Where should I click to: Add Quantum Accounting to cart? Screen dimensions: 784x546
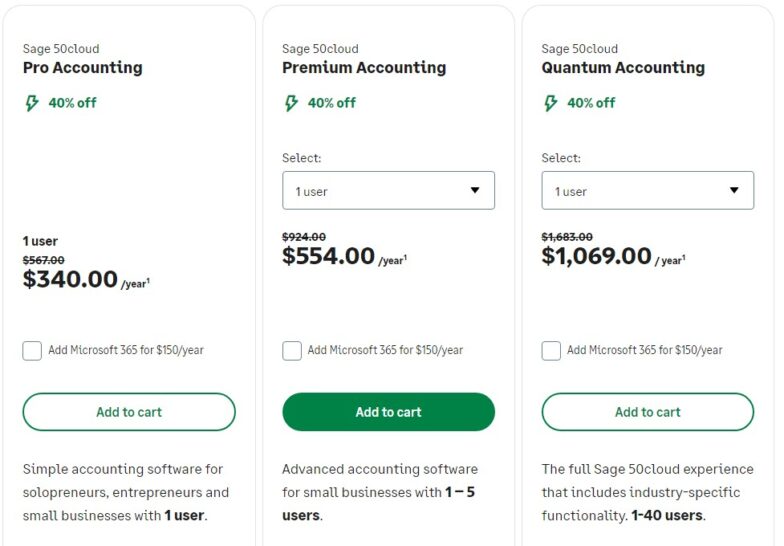[x=647, y=412]
